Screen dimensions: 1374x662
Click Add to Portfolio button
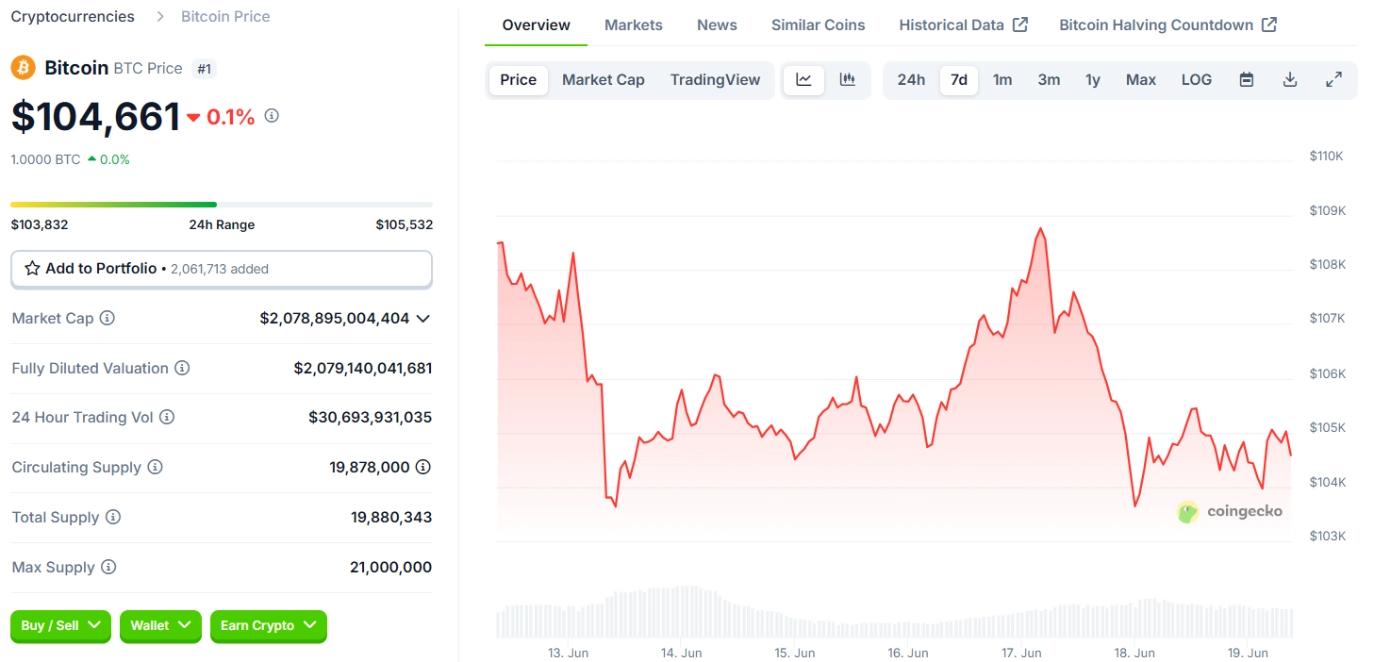click(x=221, y=269)
